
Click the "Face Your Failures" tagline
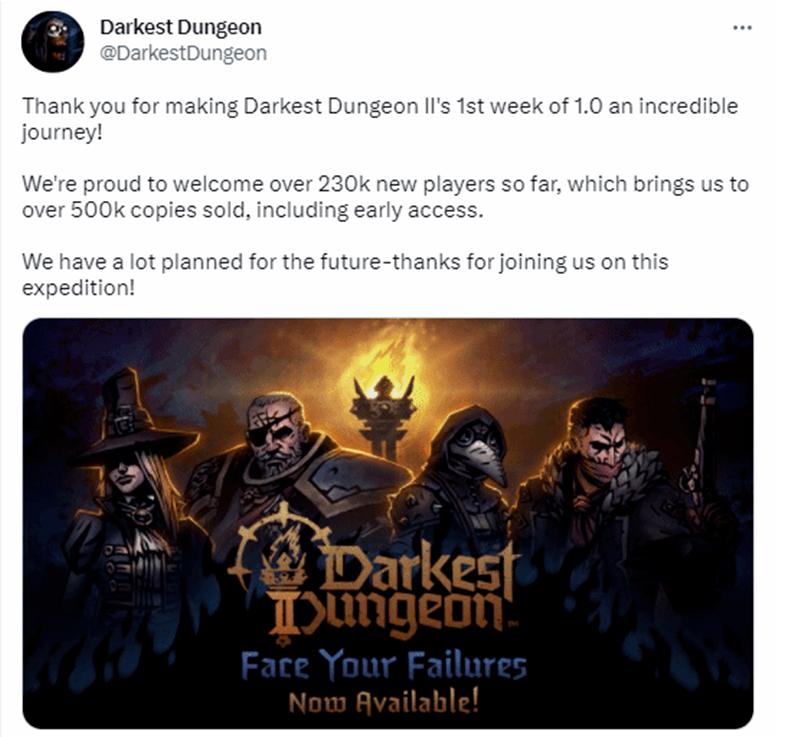pos(384,664)
